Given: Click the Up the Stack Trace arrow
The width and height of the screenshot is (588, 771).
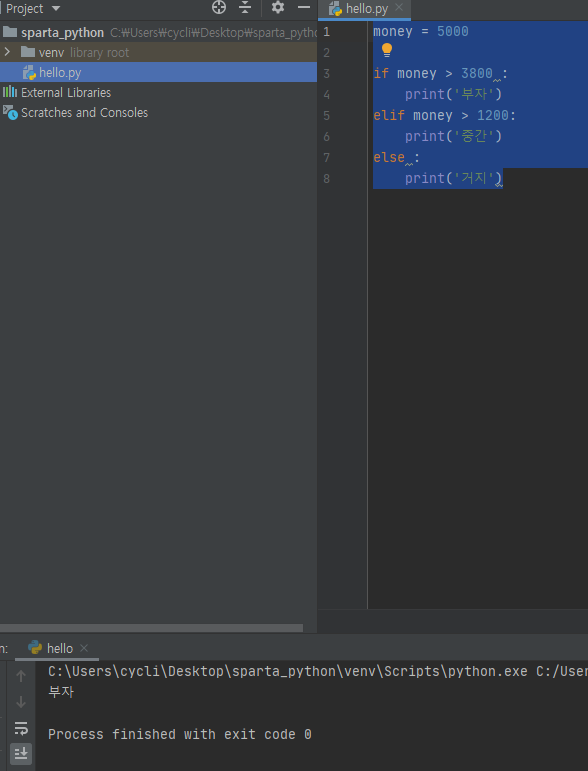Looking at the screenshot, I should 21,677.
